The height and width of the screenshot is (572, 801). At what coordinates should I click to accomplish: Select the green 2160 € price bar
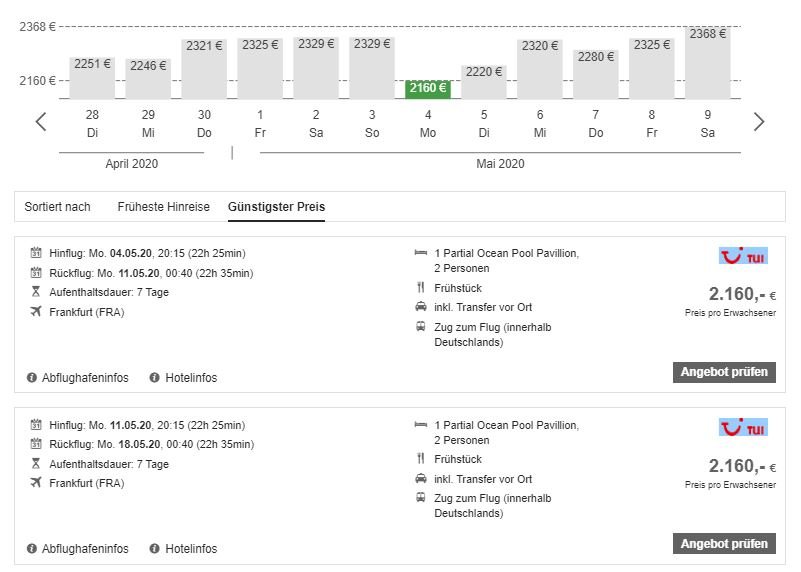click(x=428, y=88)
